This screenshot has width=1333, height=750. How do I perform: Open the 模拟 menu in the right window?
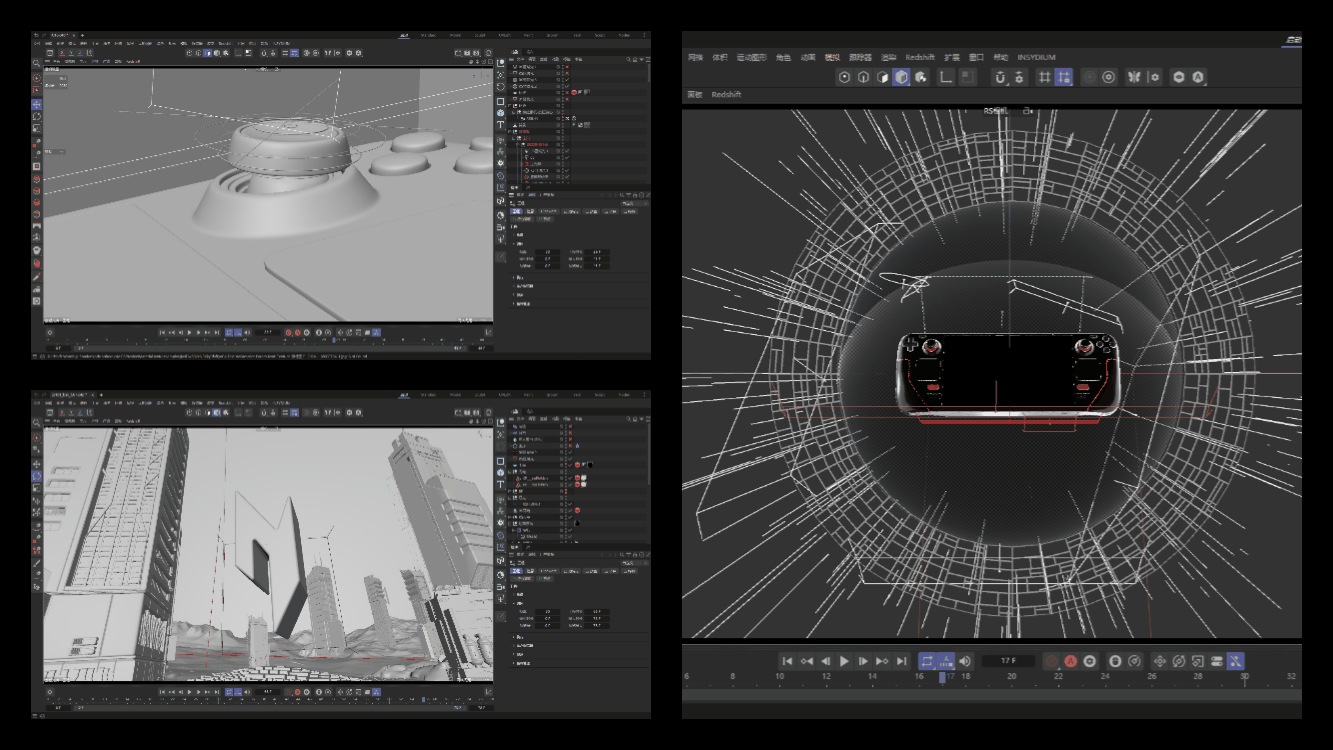coord(832,57)
